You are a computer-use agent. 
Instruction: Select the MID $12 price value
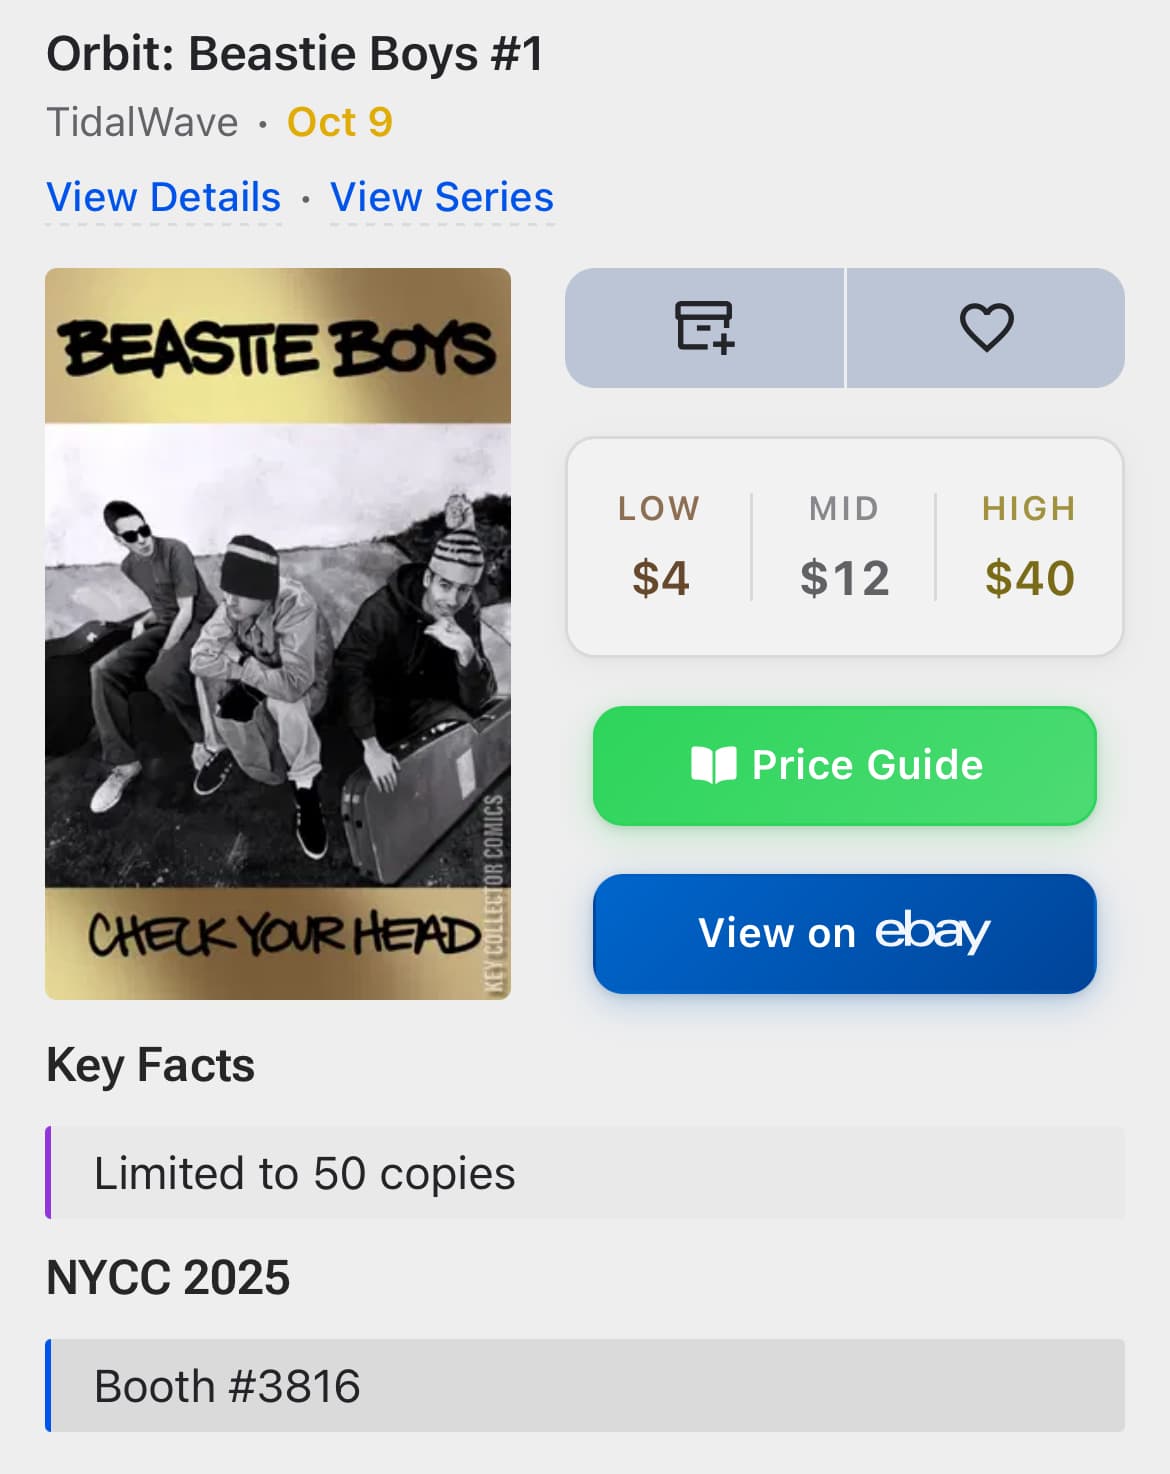coord(844,578)
